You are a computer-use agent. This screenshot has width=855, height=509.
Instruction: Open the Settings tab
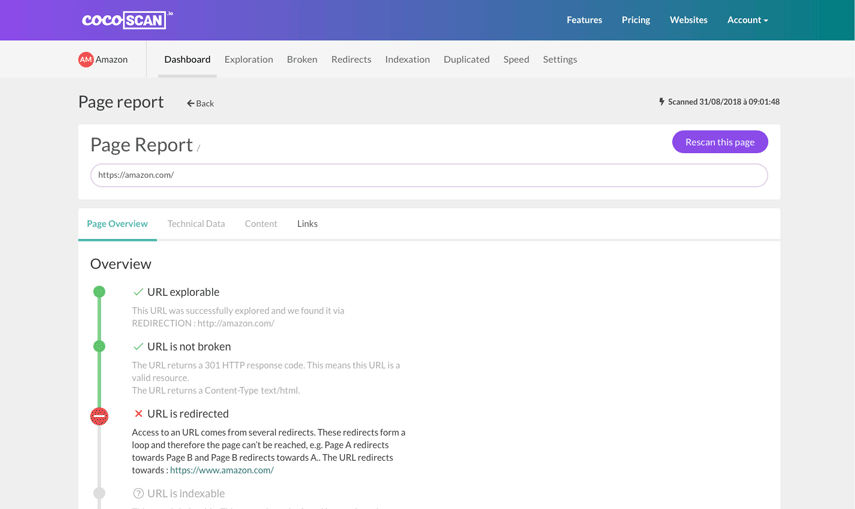559,59
